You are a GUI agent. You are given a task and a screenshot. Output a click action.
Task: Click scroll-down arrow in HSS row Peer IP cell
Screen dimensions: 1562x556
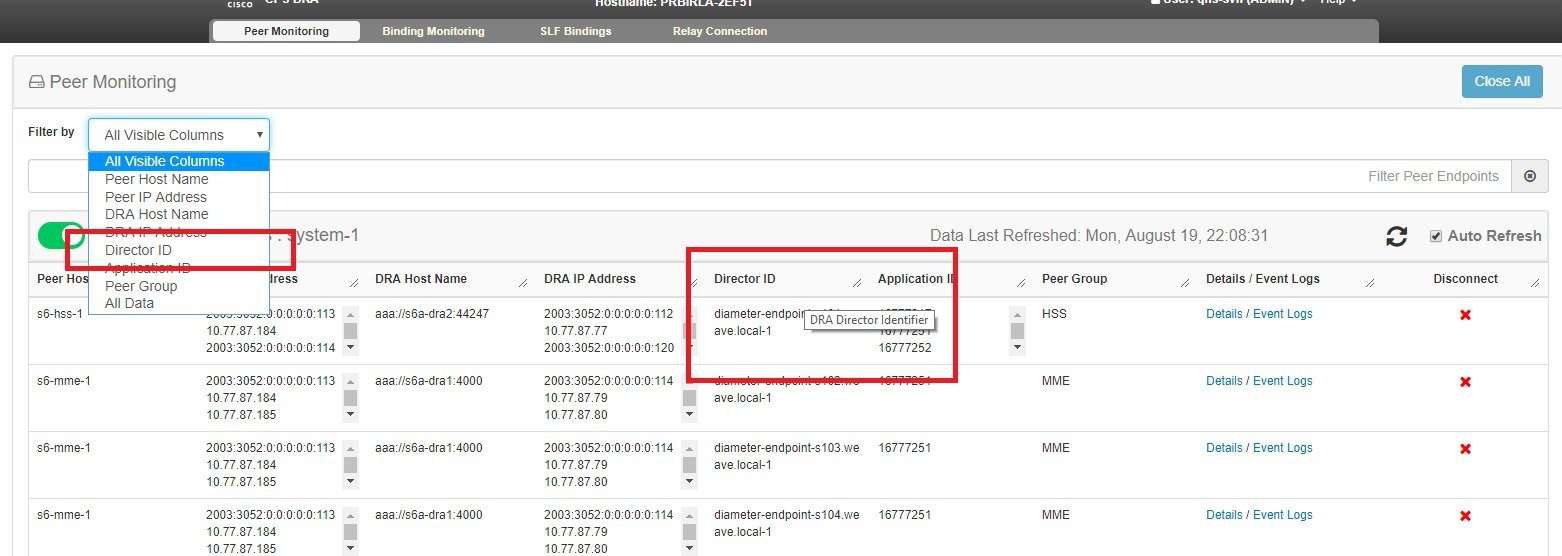point(350,348)
